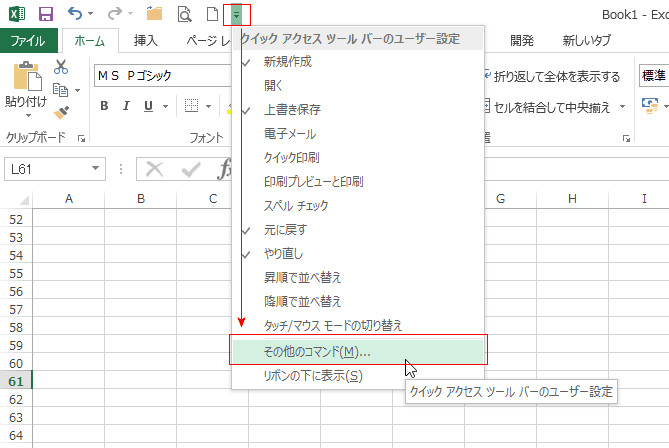Select row header 57
The image size is (669, 448).
(x=16, y=309)
